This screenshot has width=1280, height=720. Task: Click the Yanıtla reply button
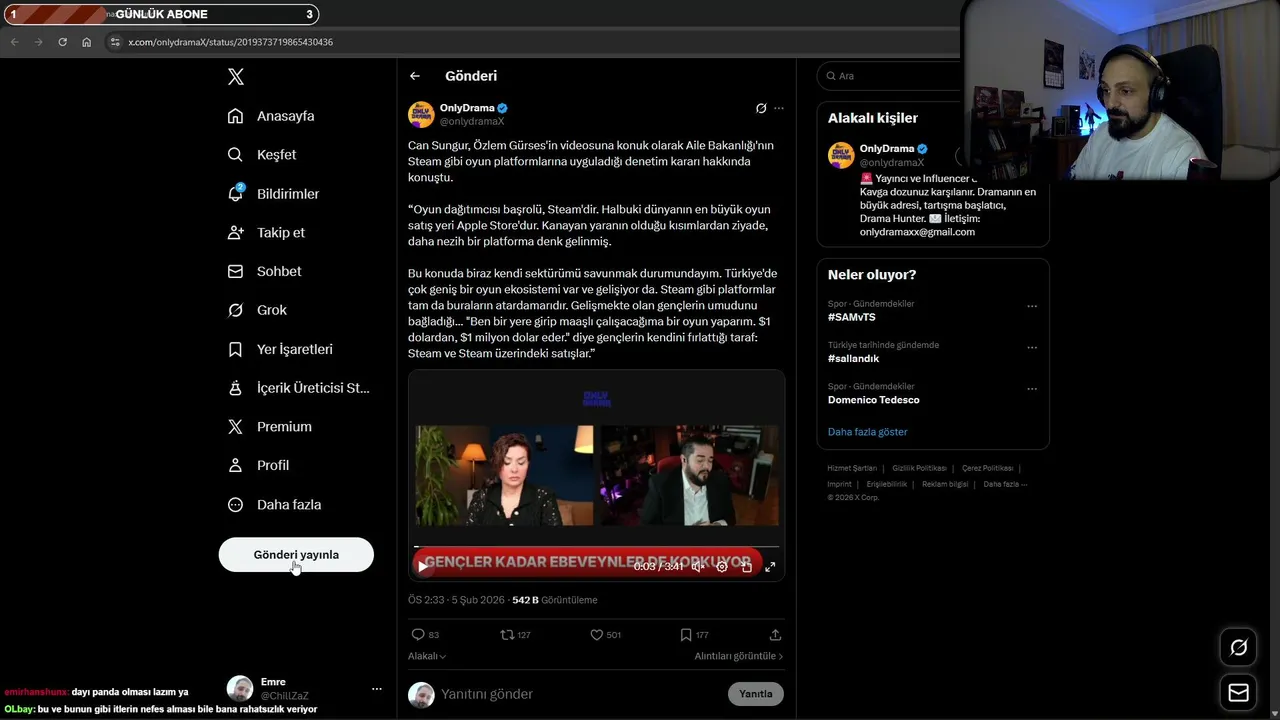click(756, 694)
